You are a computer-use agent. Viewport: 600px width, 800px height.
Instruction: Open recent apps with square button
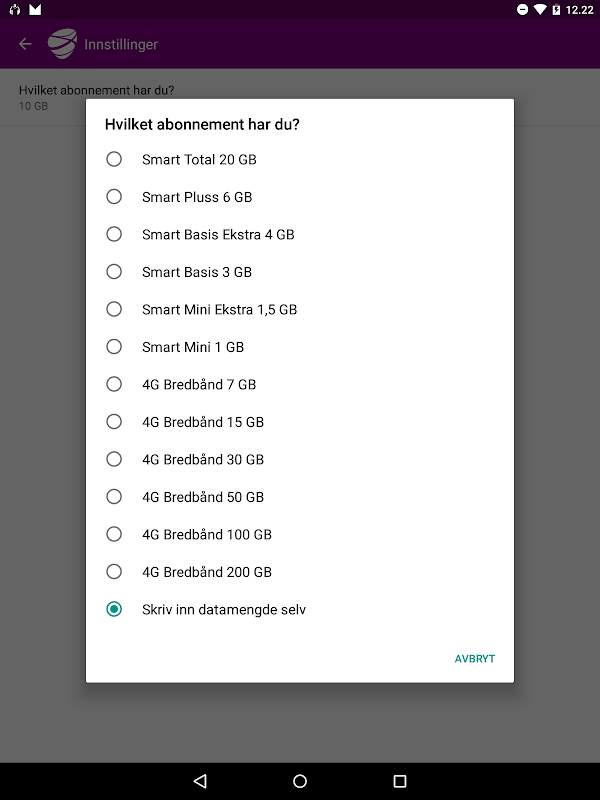click(x=400, y=781)
